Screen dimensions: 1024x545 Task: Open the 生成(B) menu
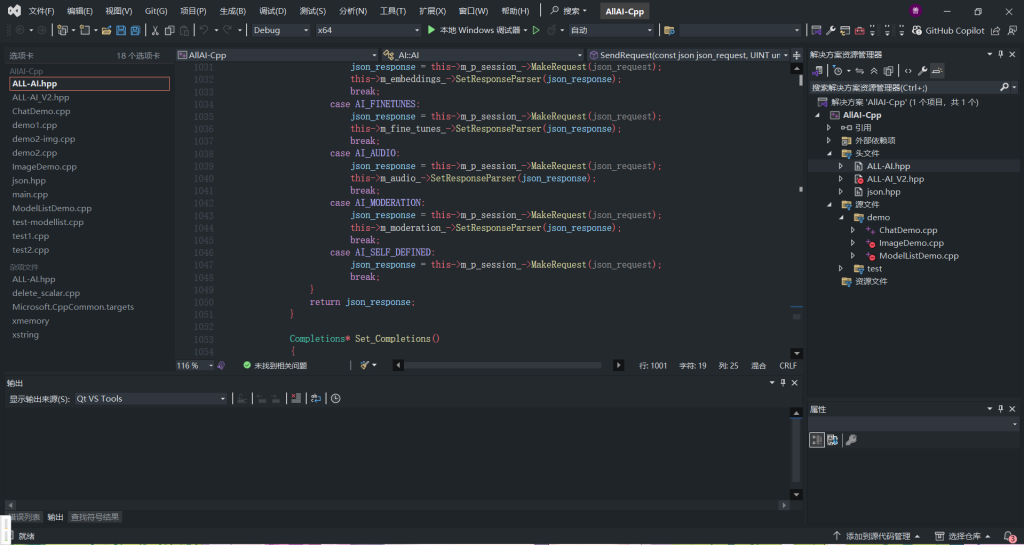(x=233, y=11)
